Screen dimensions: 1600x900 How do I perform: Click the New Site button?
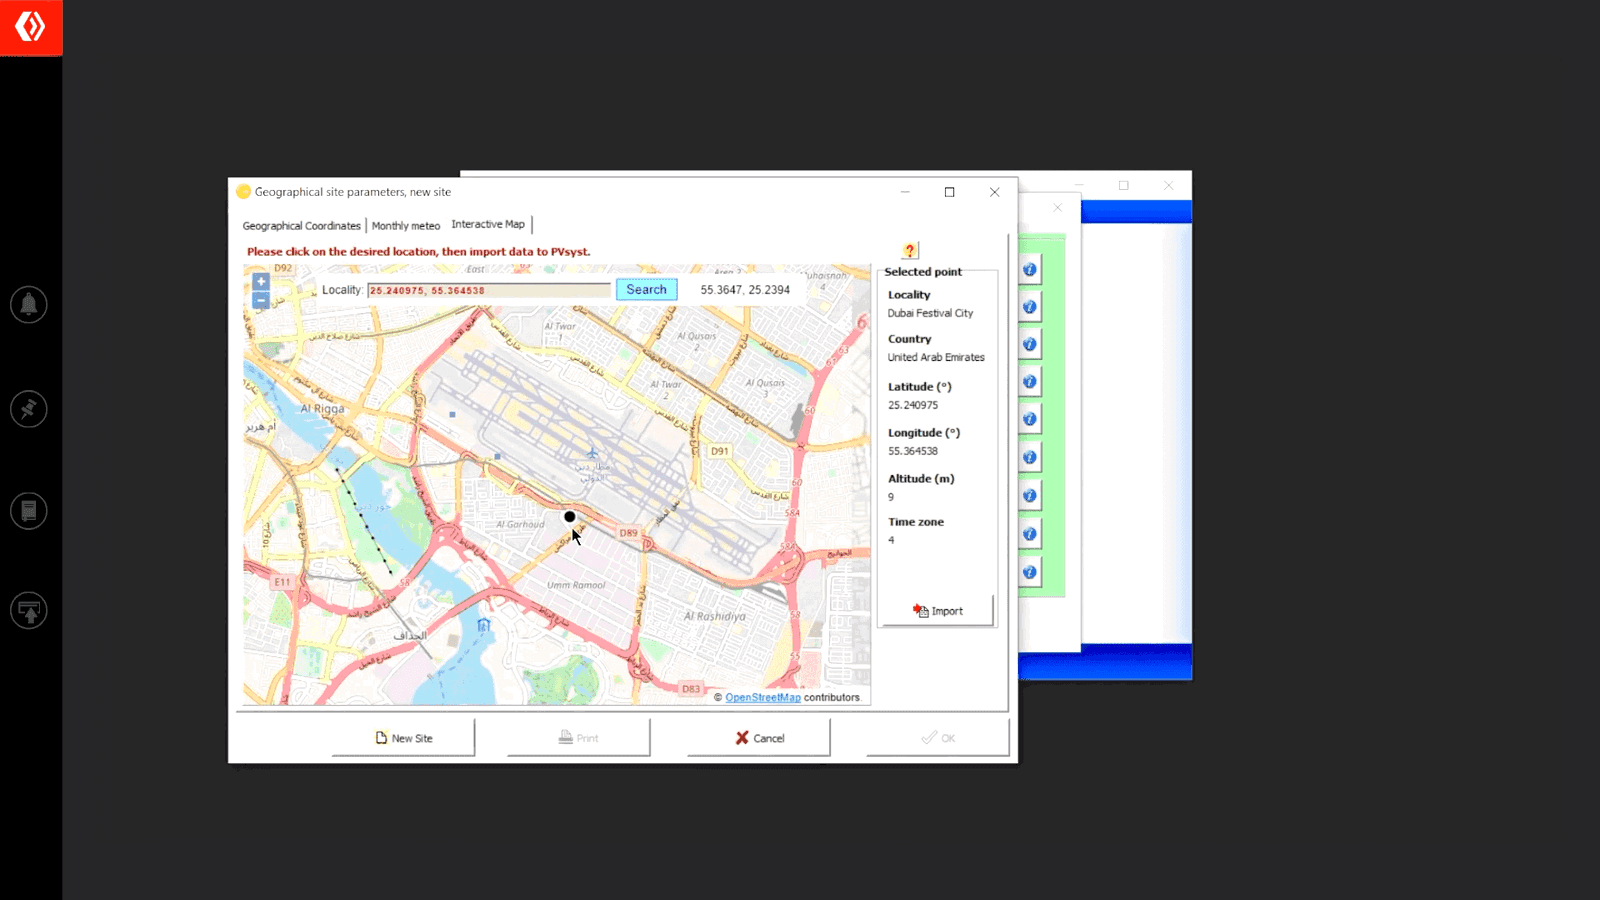pyautogui.click(x=403, y=738)
